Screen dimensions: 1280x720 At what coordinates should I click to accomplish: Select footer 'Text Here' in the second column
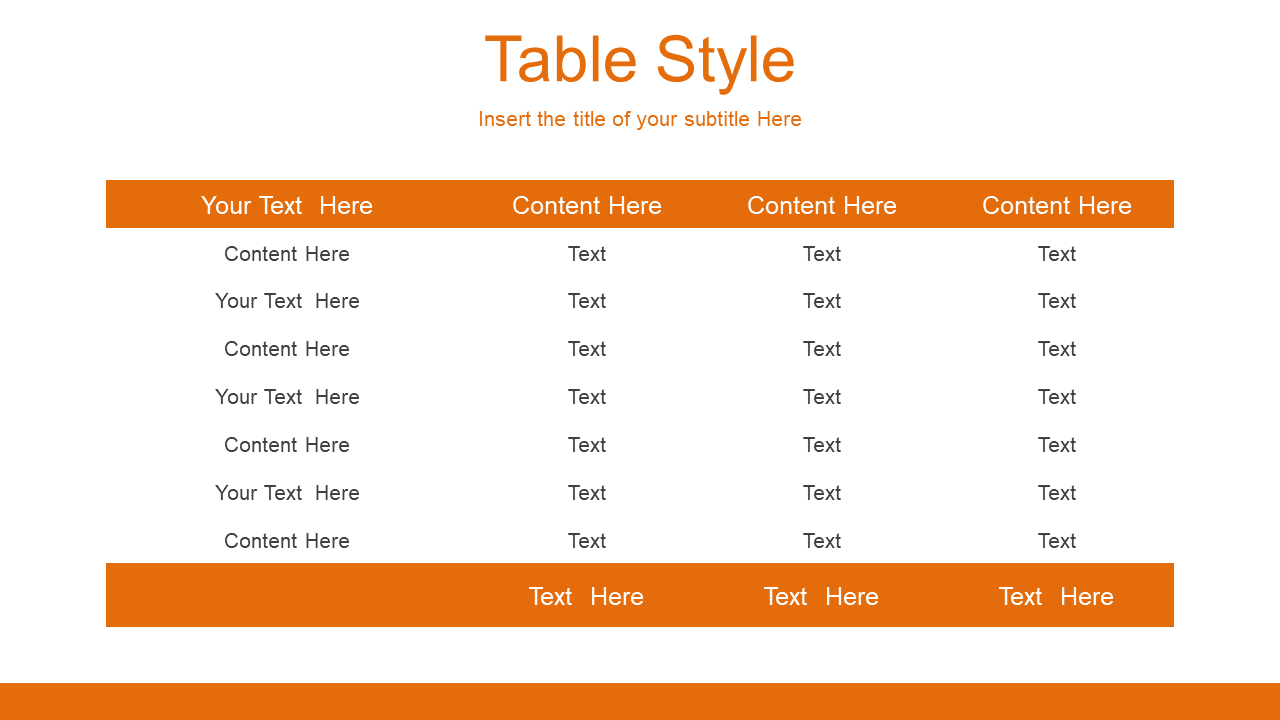tap(587, 597)
